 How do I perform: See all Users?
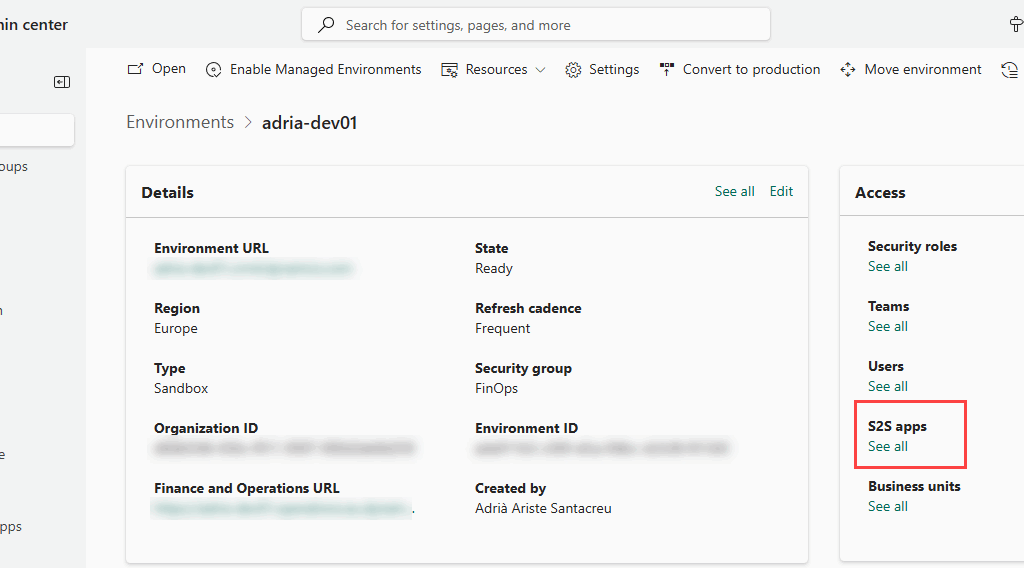[888, 387]
